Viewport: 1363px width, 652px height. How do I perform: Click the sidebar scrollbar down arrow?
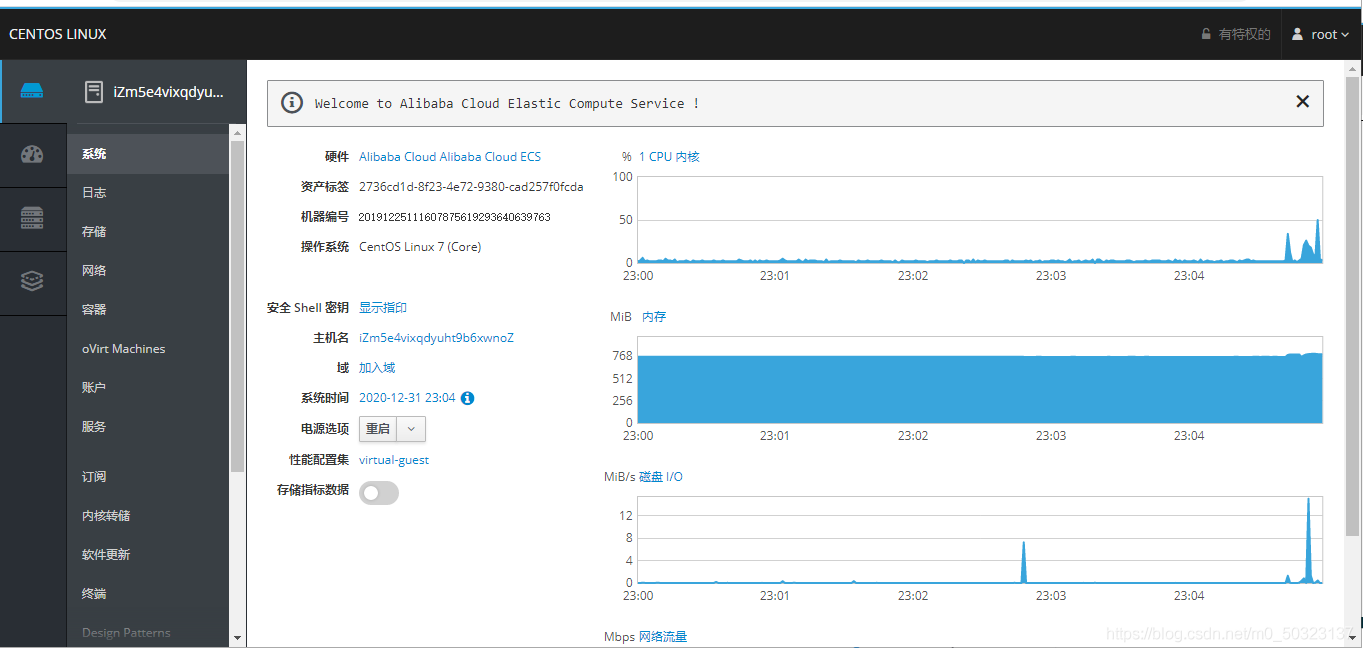tap(237, 637)
